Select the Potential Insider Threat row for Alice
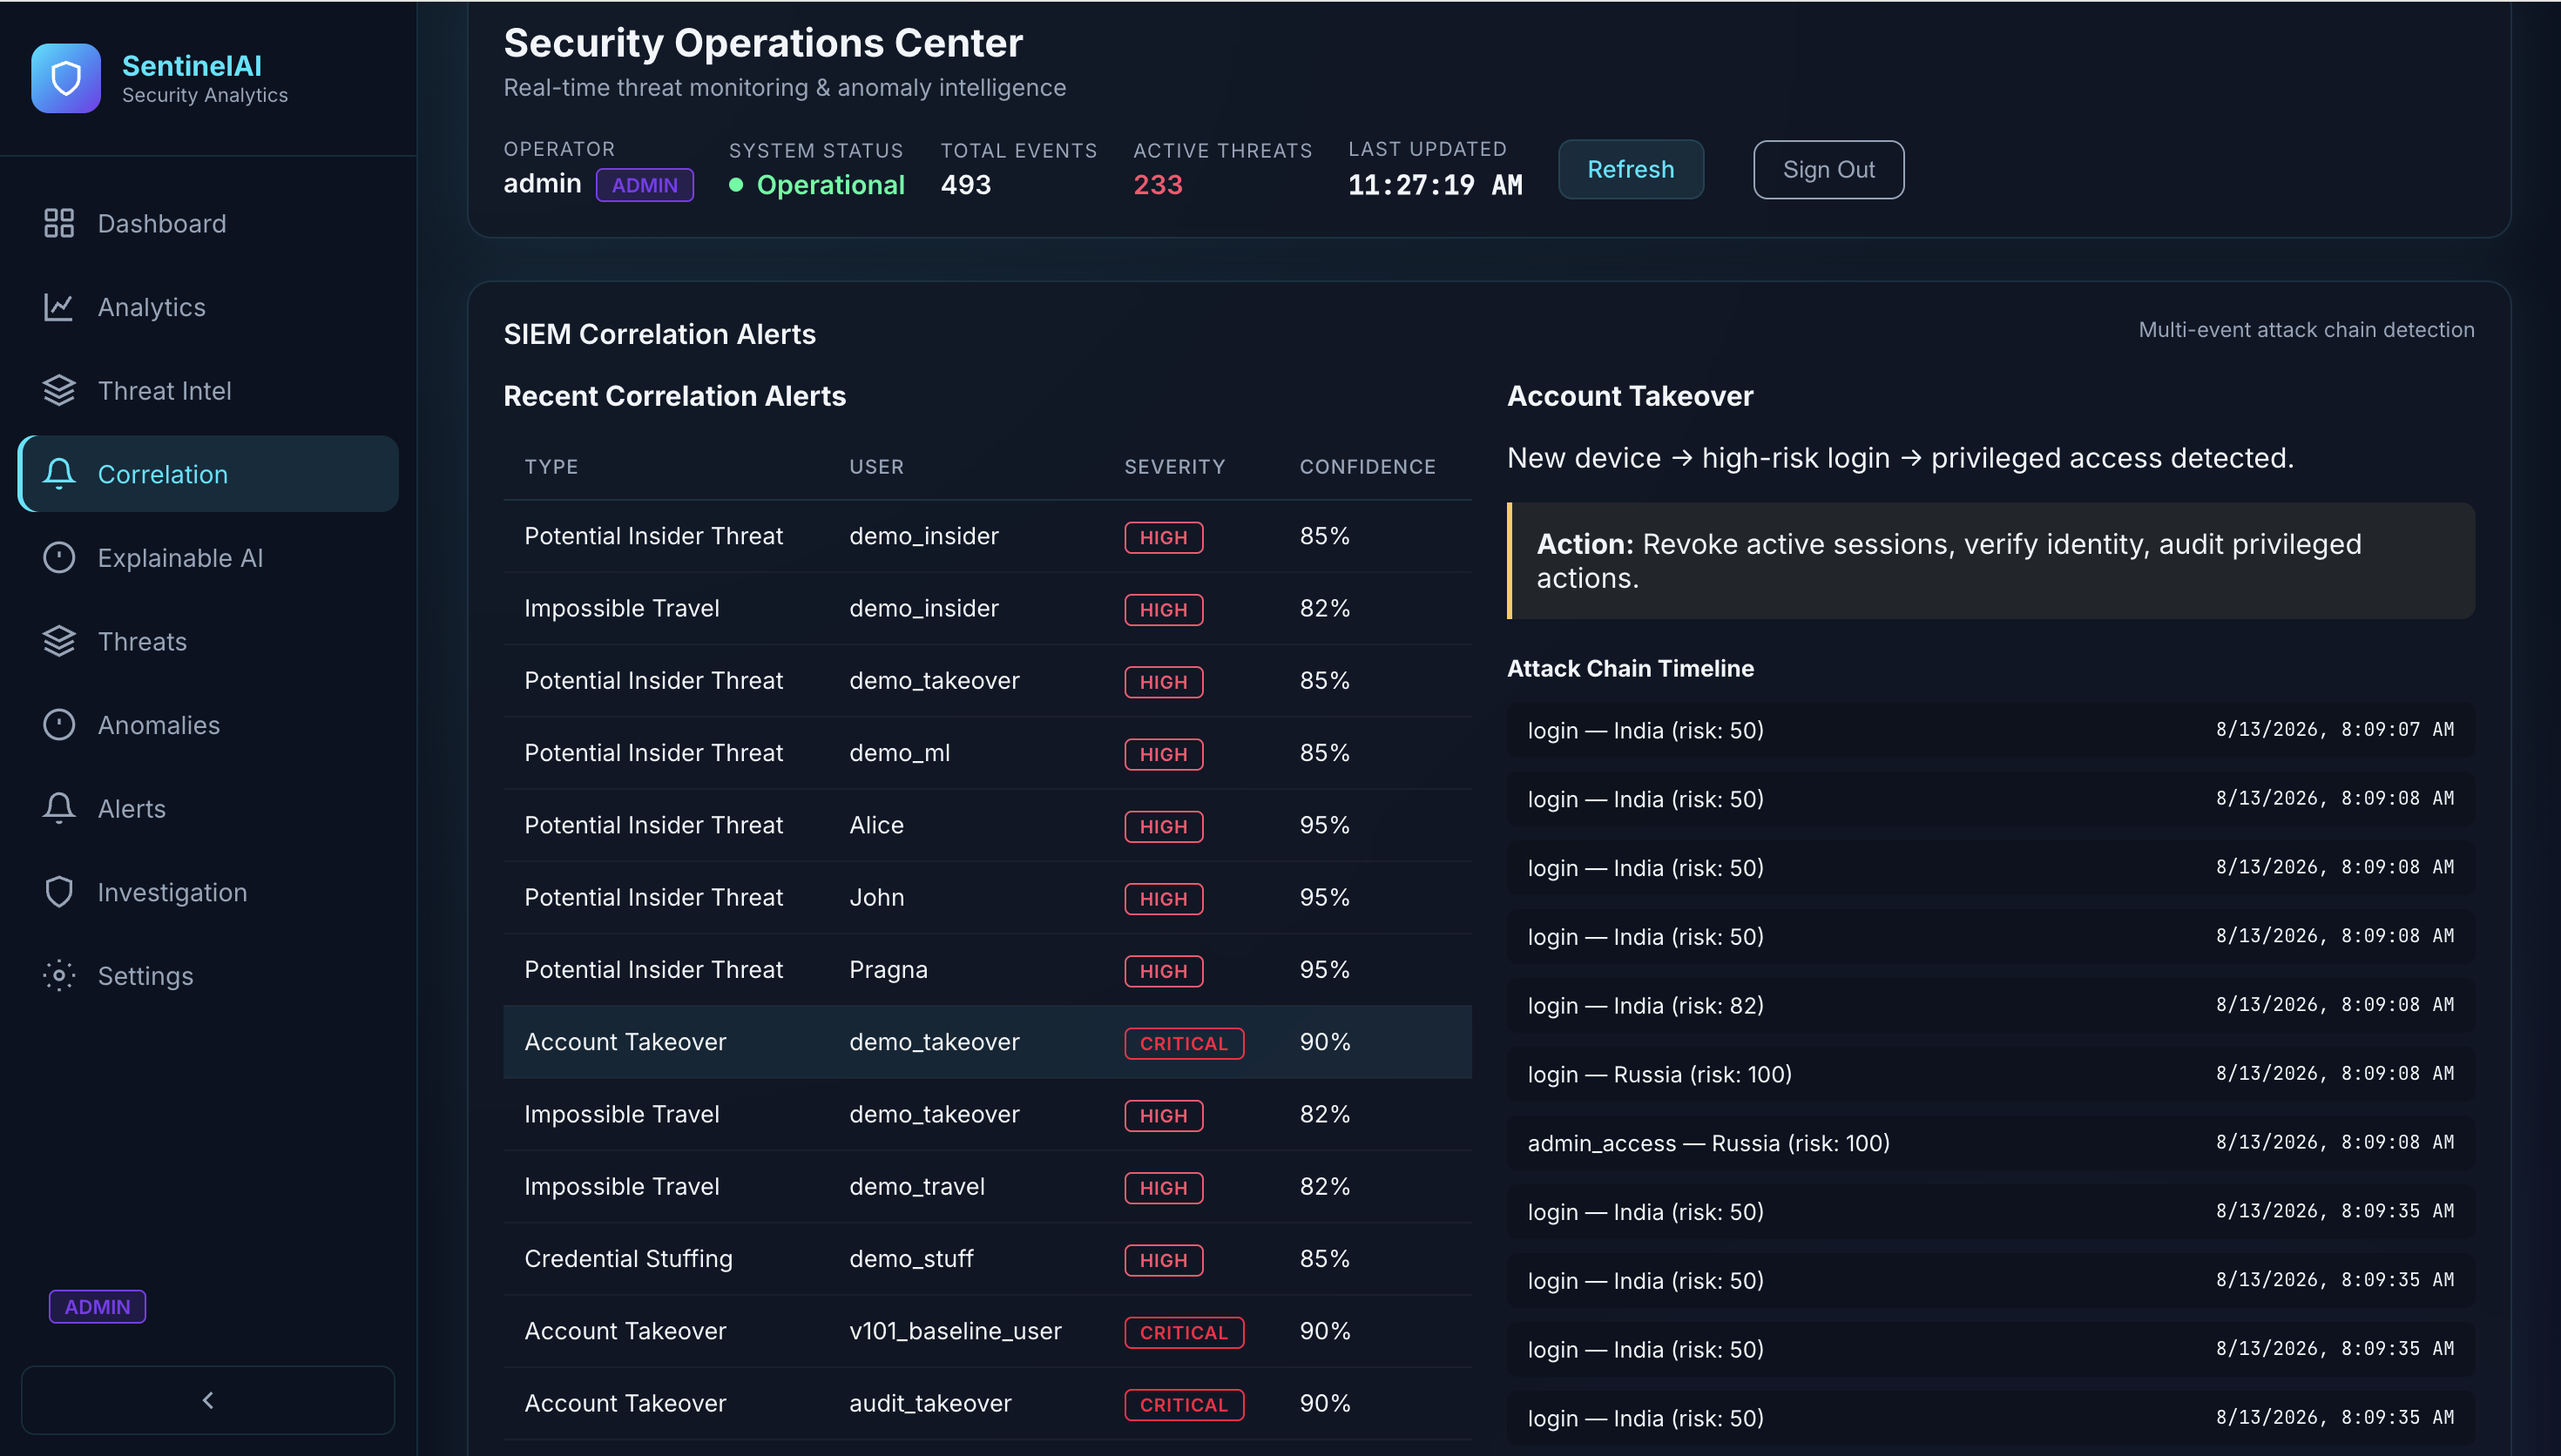This screenshot has height=1456, width=2561. (987, 825)
